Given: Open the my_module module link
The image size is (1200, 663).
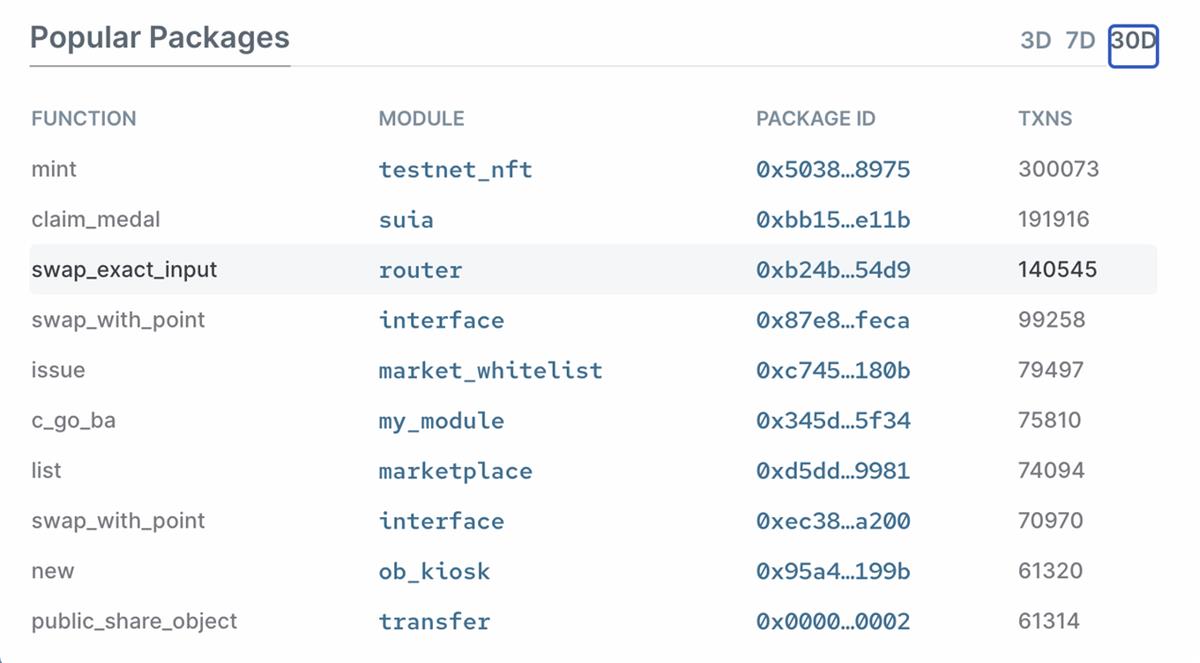Looking at the screenshot, I should (441, 421).
